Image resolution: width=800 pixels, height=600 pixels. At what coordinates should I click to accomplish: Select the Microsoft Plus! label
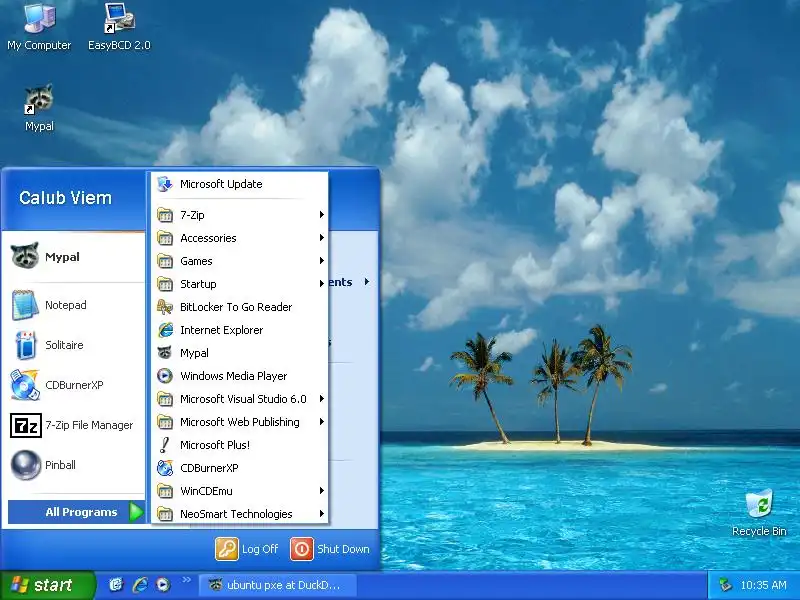point(215,445)
